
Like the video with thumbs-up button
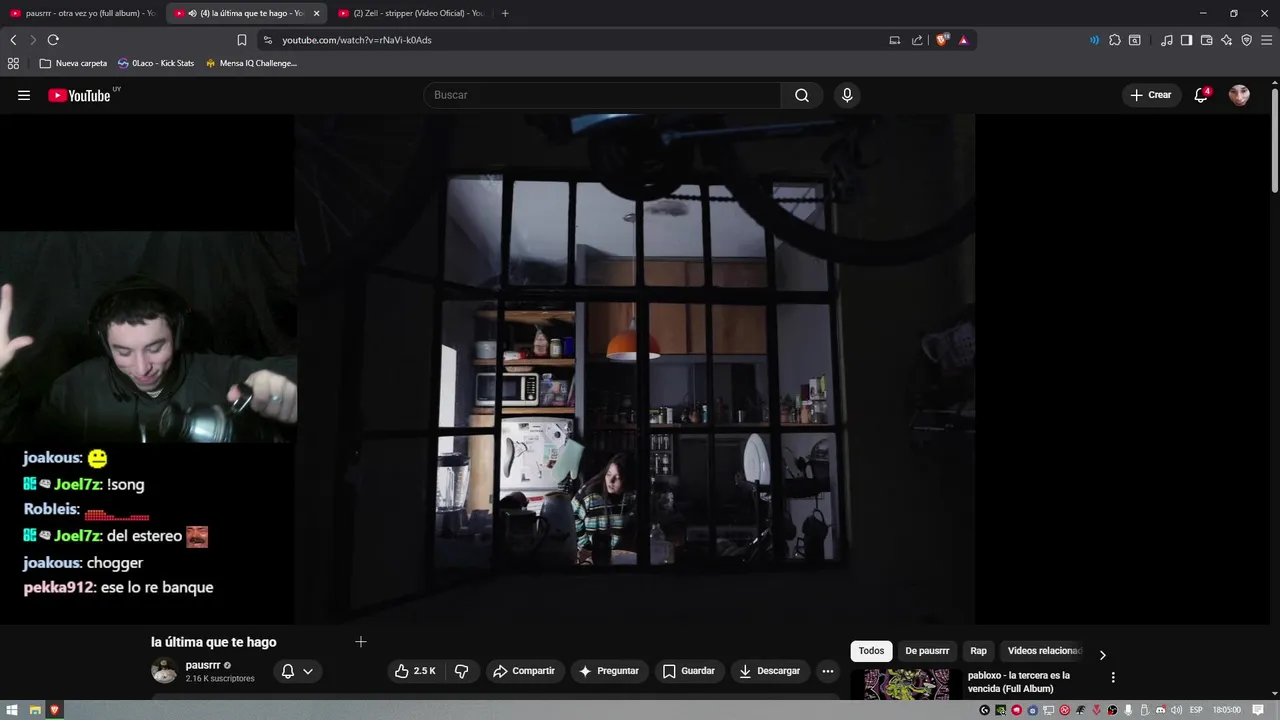(x=415, y=671)
